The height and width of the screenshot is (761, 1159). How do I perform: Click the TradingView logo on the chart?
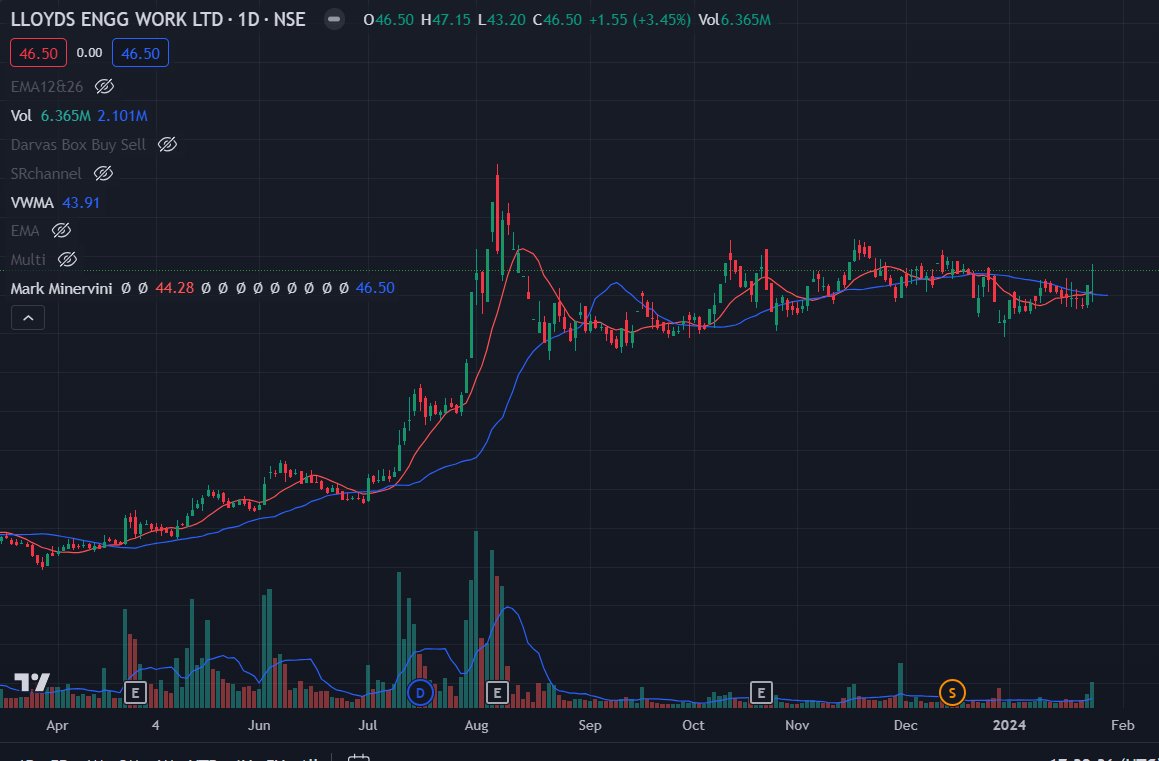[32, 682]
